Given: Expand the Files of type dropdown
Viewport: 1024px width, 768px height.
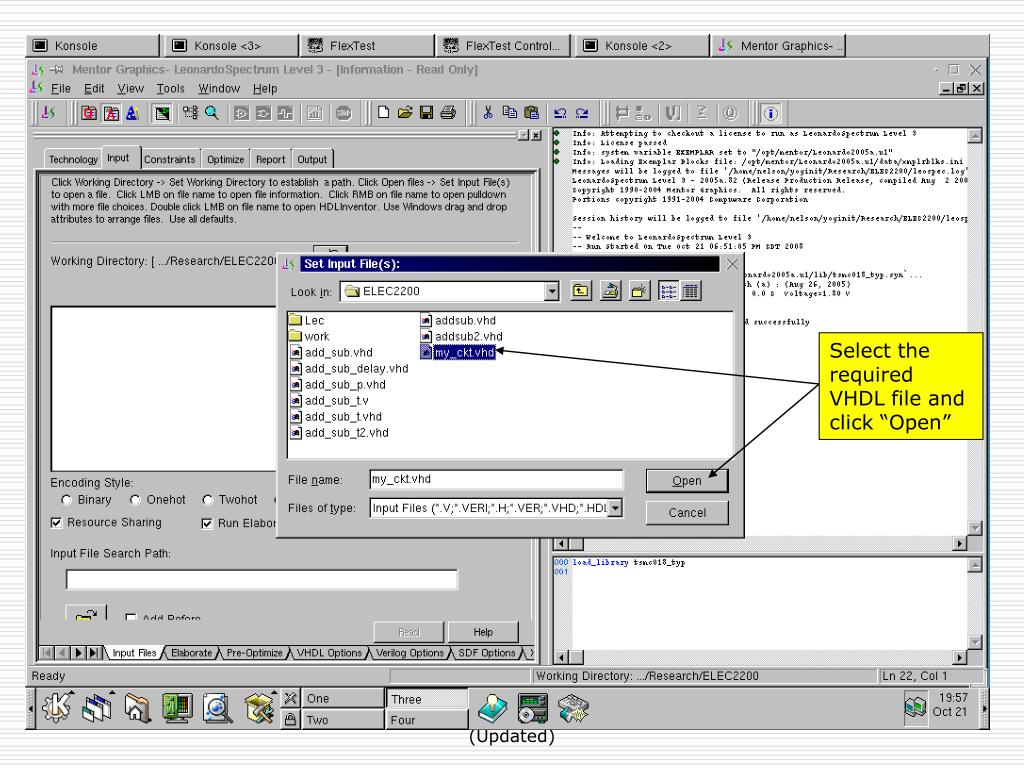Looking at the screenshot, I should pos(615,507).
